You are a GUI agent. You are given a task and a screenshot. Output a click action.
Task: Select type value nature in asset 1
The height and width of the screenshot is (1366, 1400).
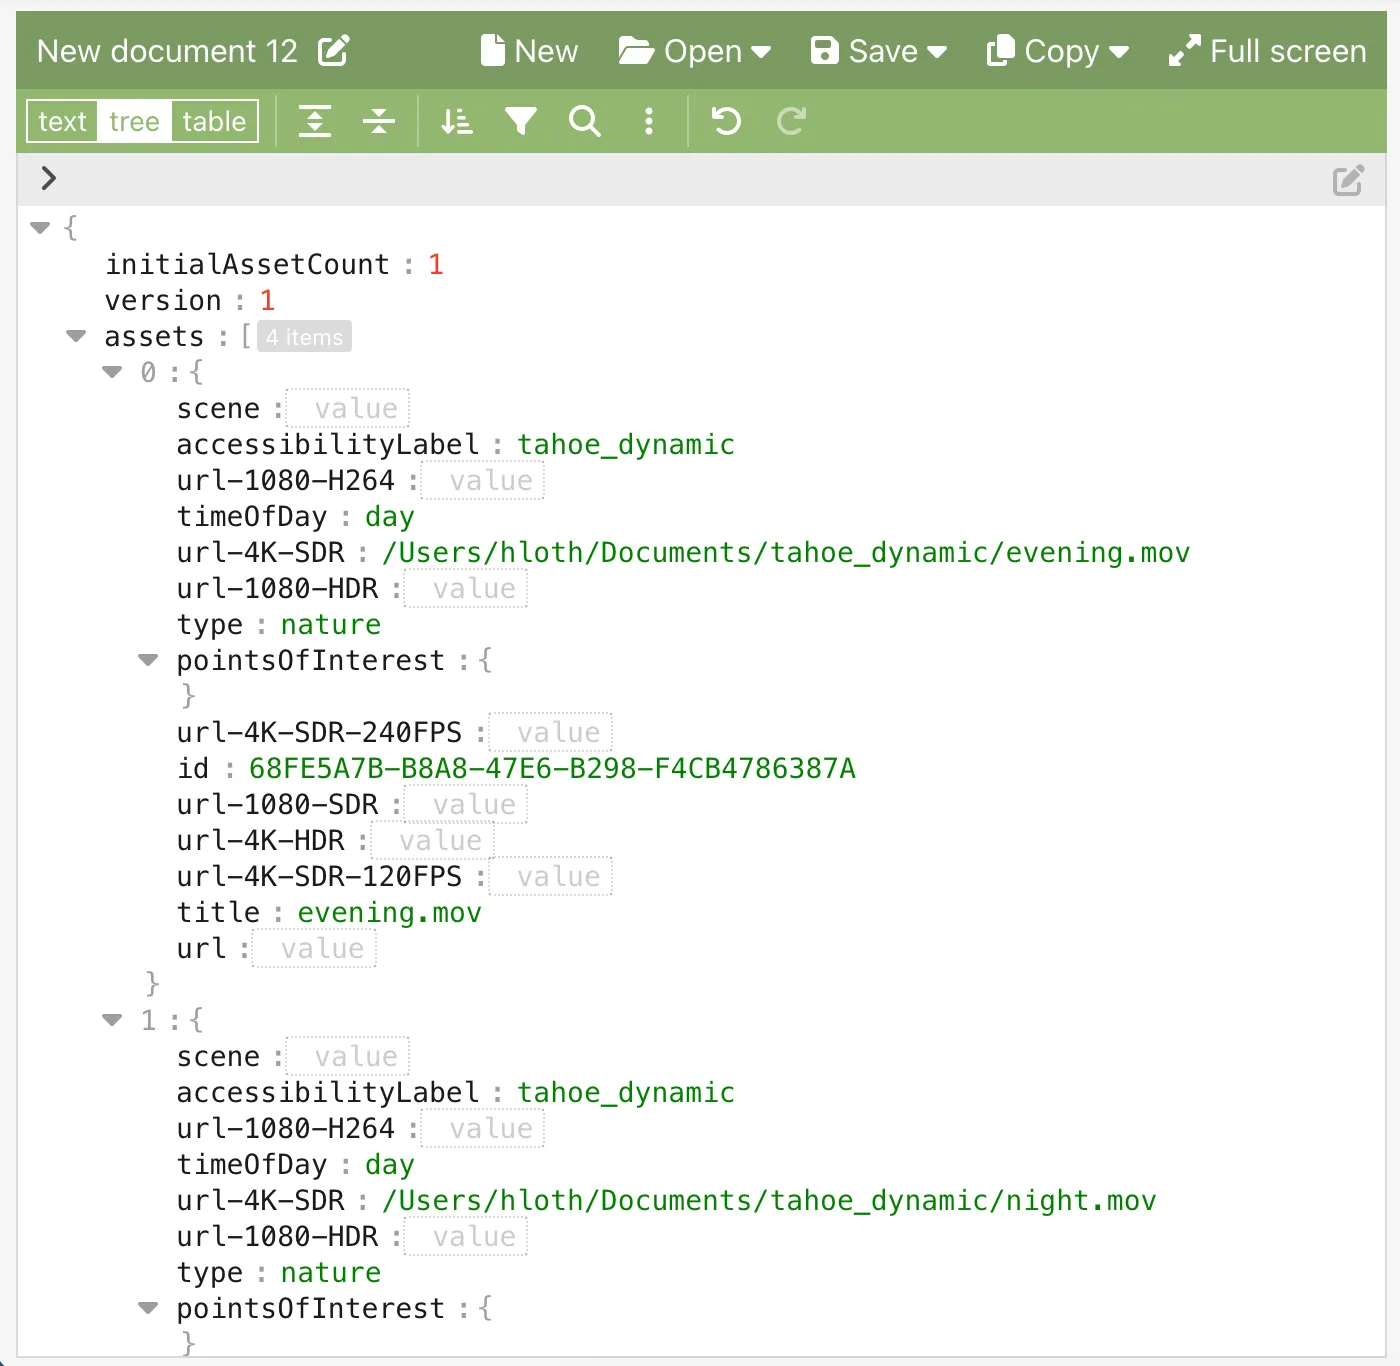(x=331, y=1272)
